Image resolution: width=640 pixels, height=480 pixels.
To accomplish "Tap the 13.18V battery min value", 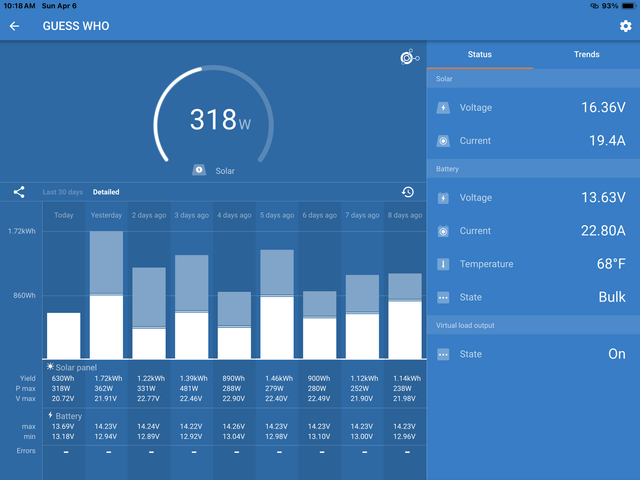I will coord(63,437).
